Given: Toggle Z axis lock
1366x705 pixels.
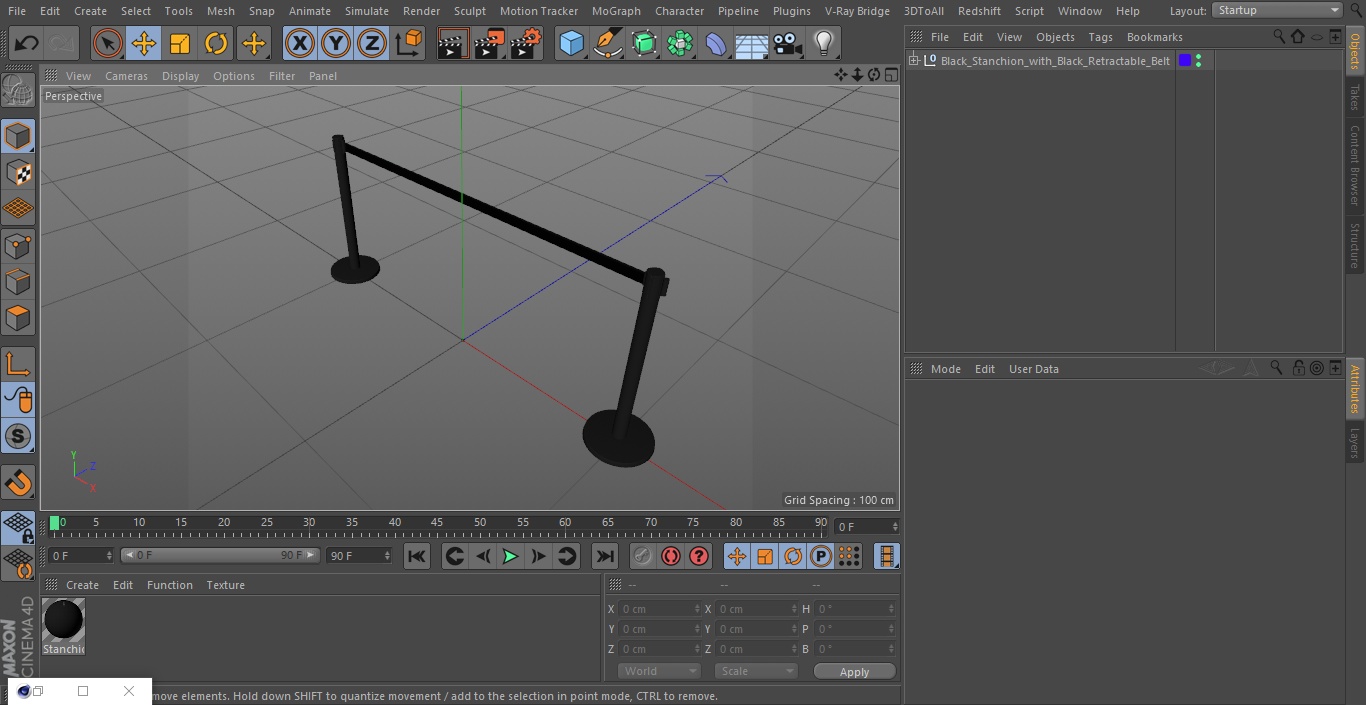Looking at the screenshot, I should coord(372,44).
